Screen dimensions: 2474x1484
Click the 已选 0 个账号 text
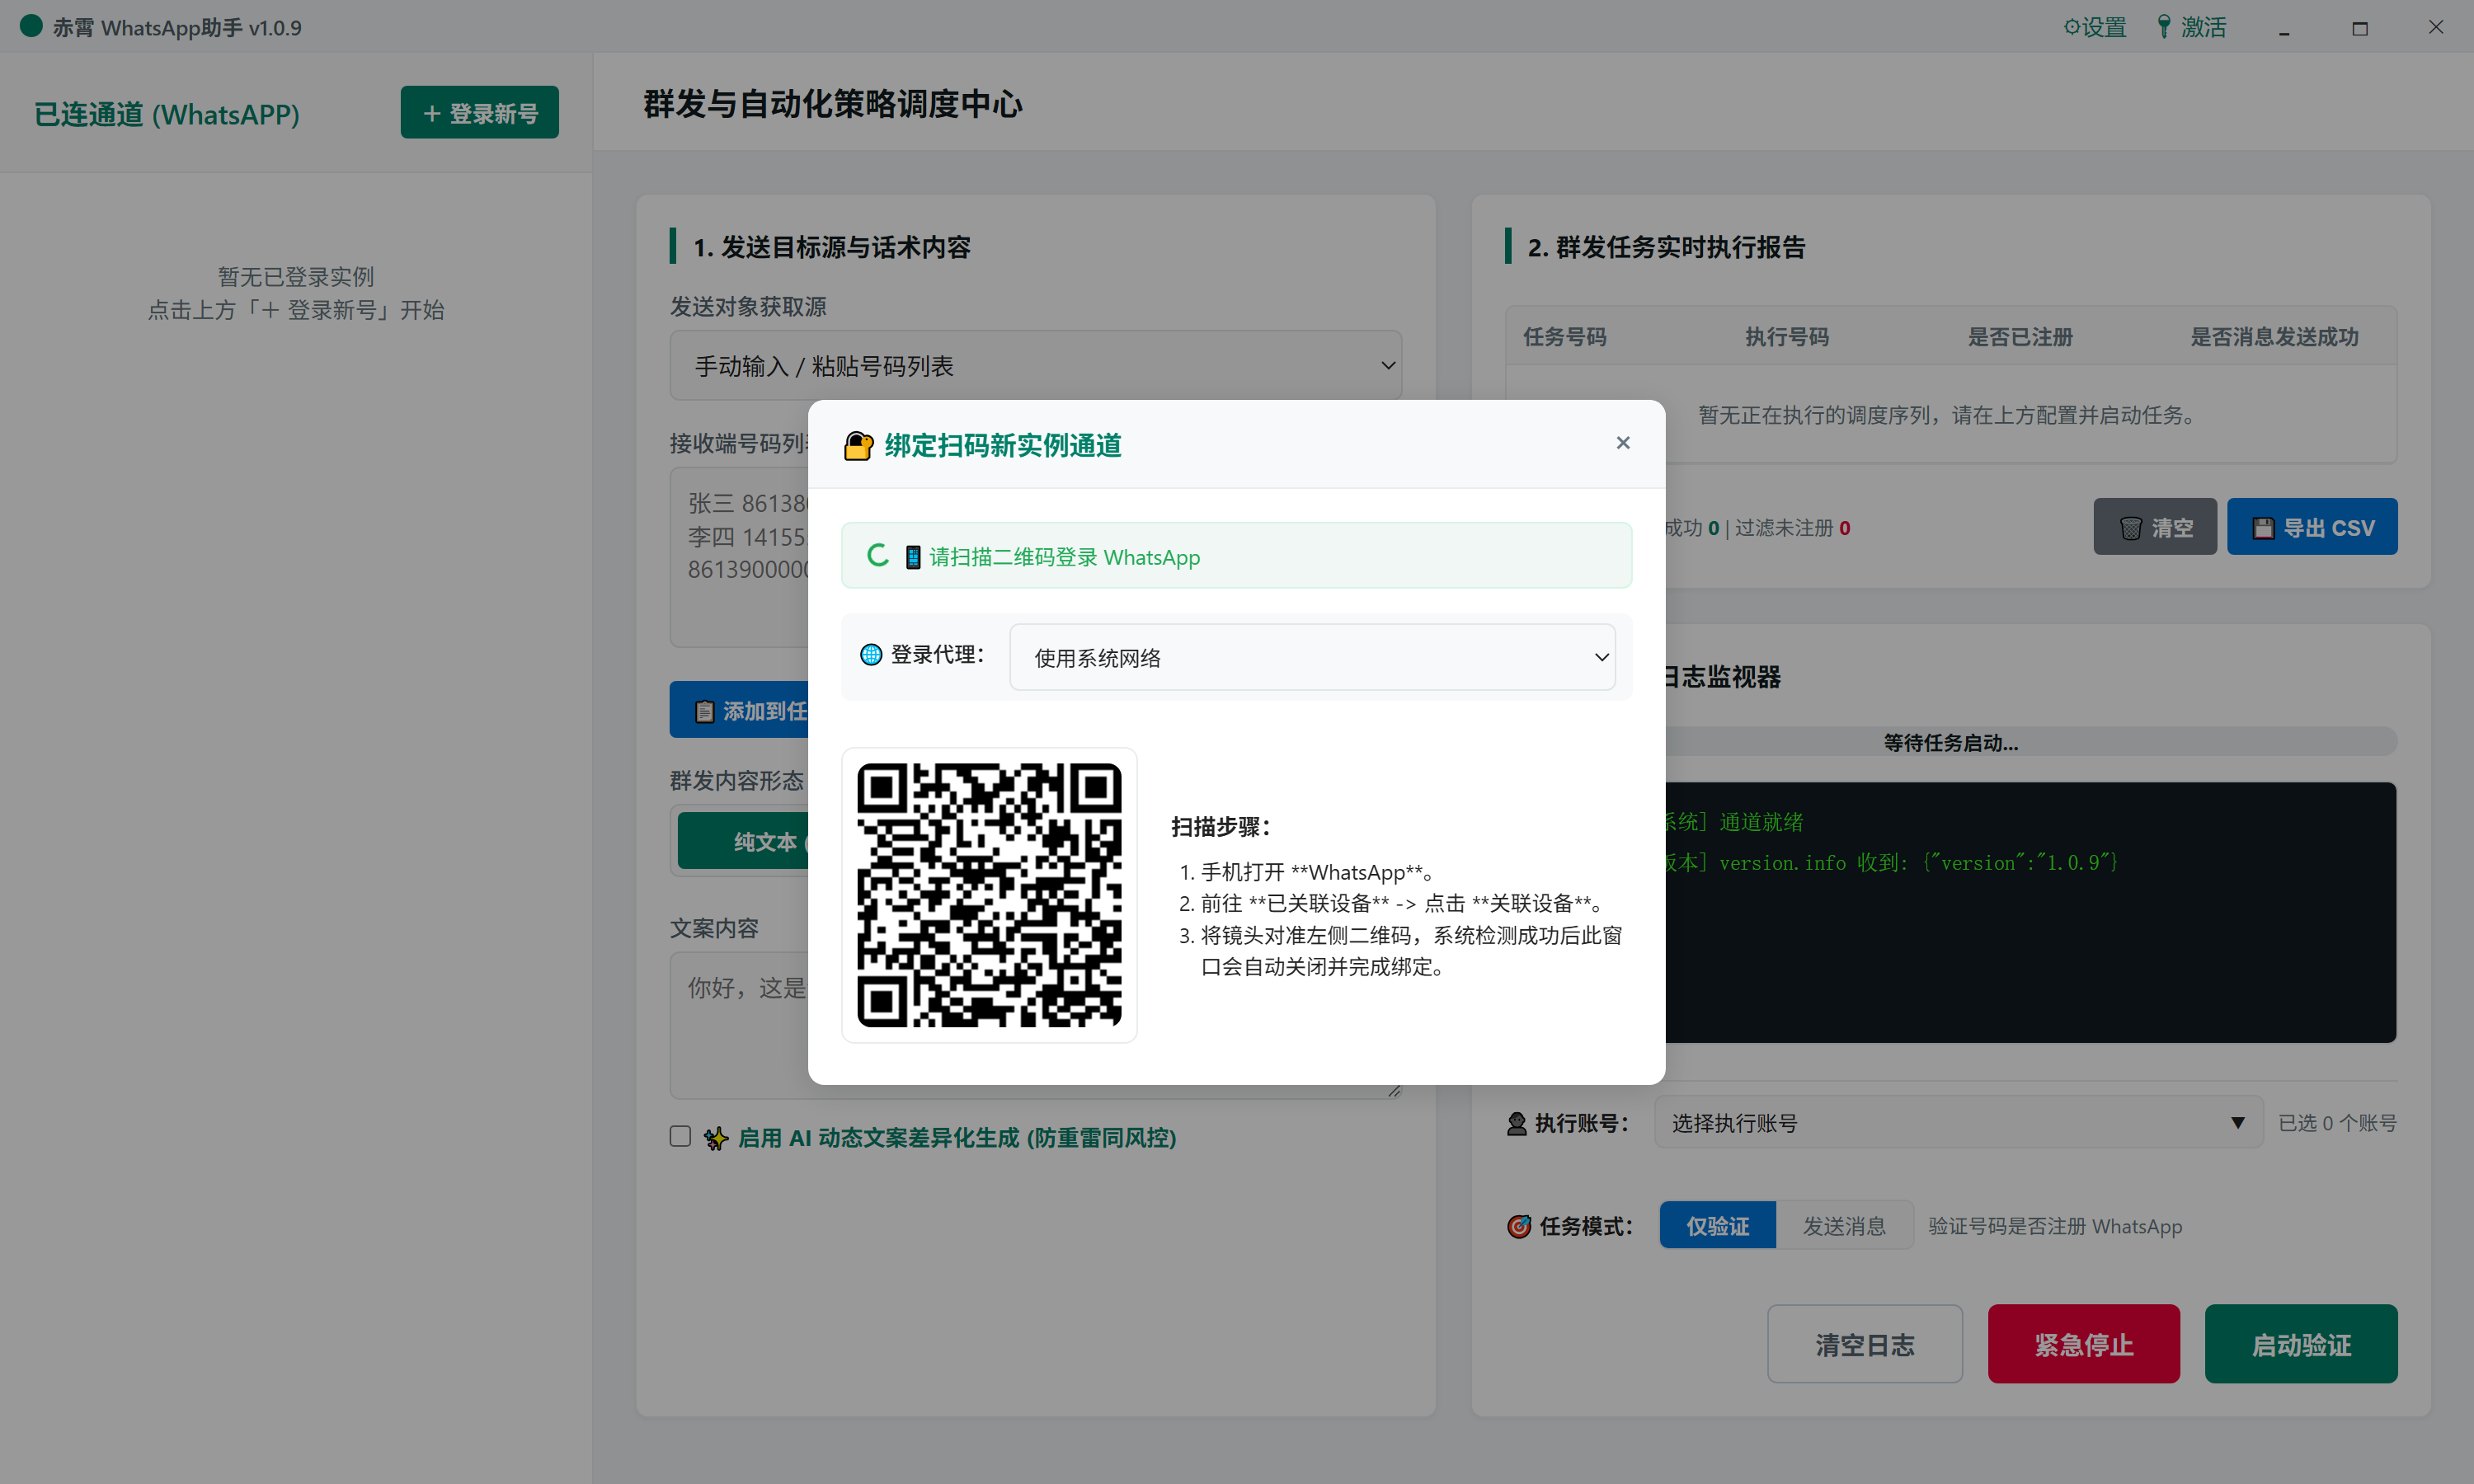coord(2337,1124)
